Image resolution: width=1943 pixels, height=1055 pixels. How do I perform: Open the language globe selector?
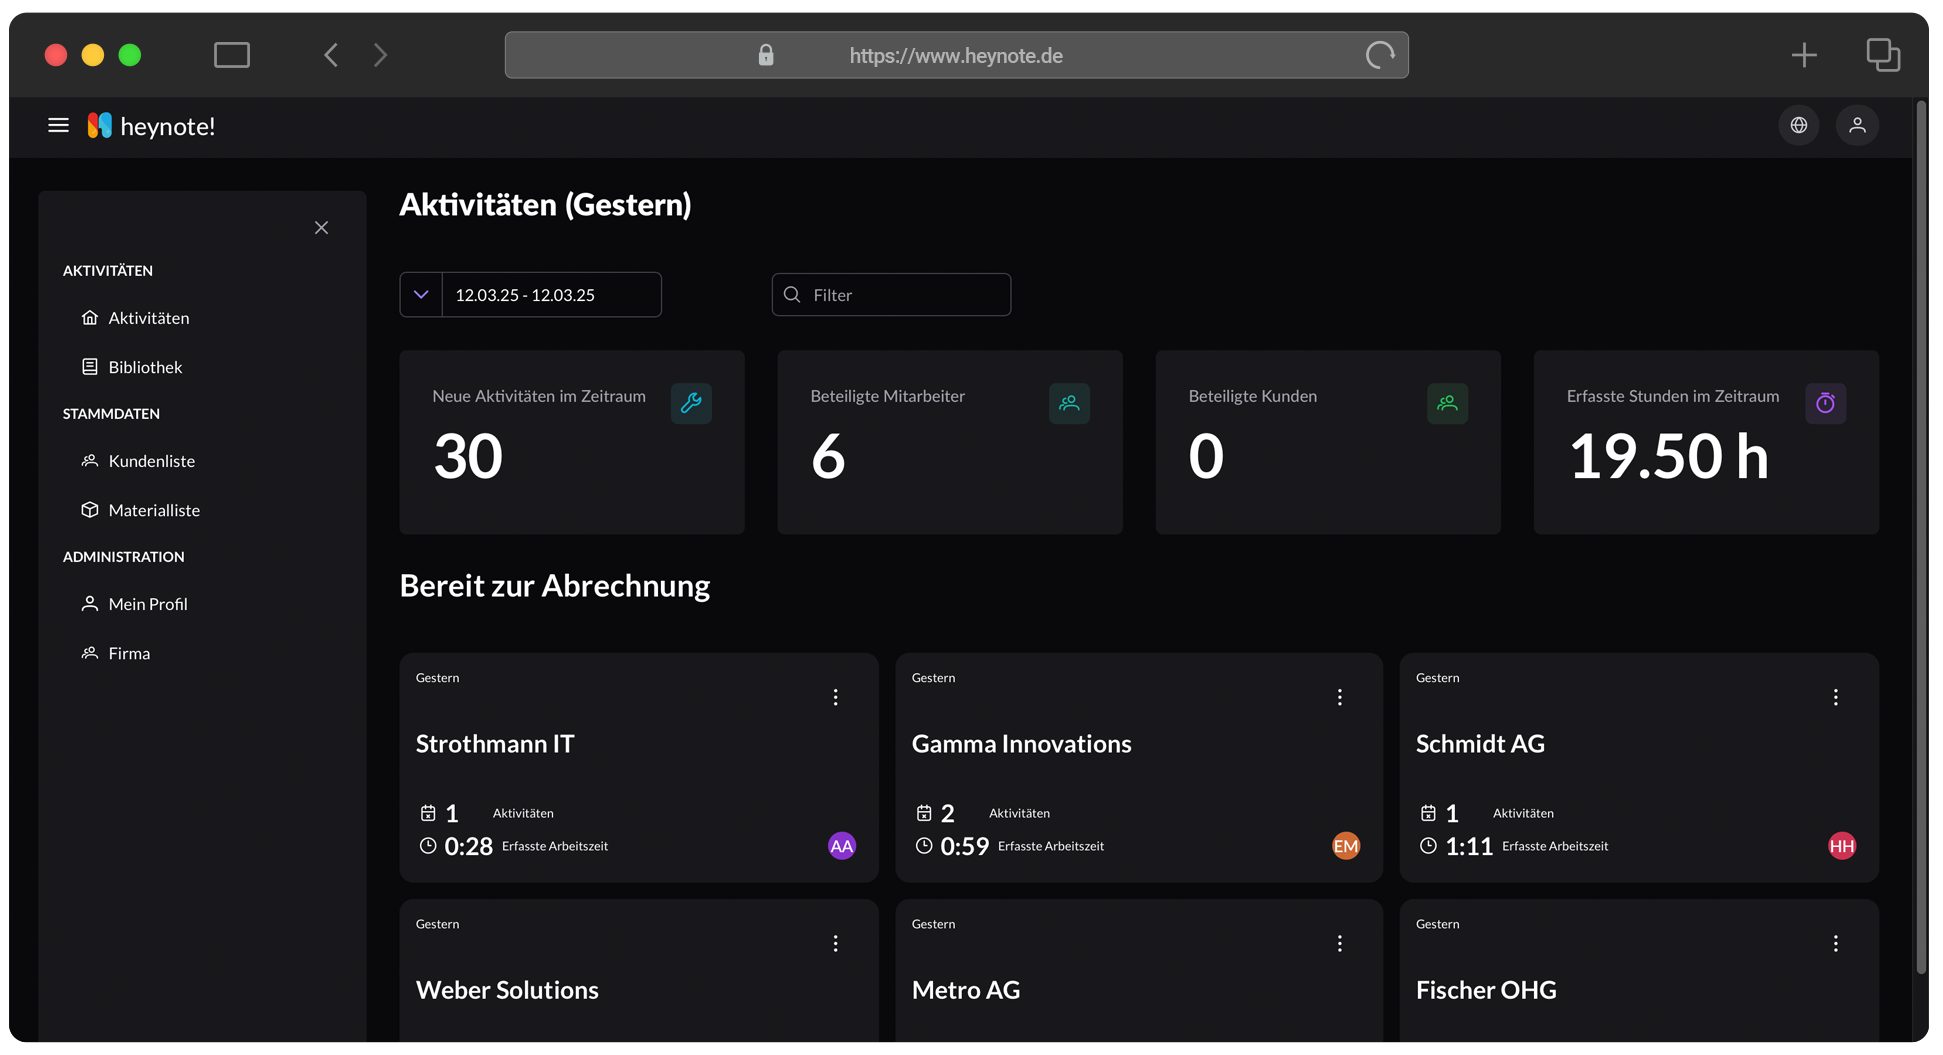1799,125
